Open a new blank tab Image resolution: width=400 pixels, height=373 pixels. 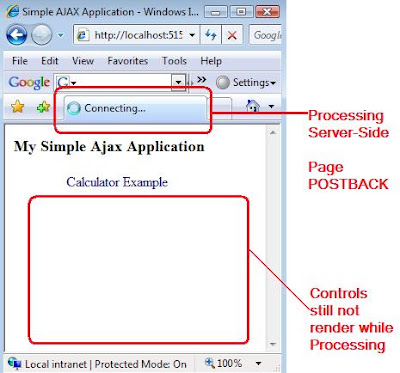221,109
